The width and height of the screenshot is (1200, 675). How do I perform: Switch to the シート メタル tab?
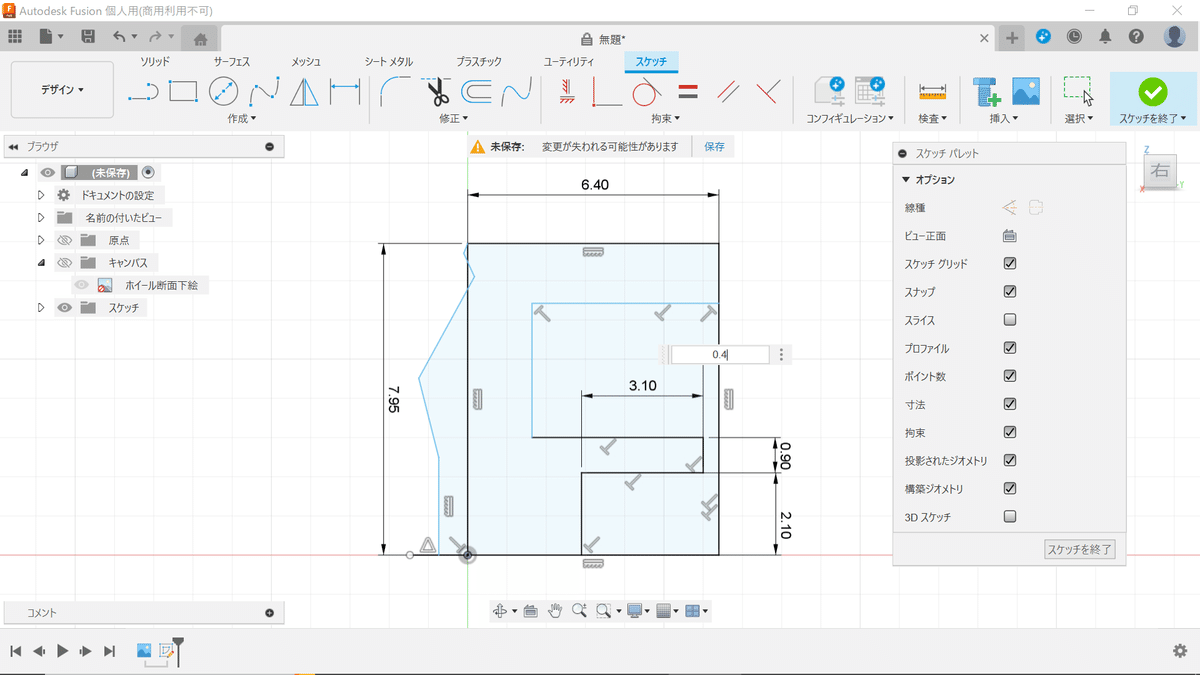(389, 62)
